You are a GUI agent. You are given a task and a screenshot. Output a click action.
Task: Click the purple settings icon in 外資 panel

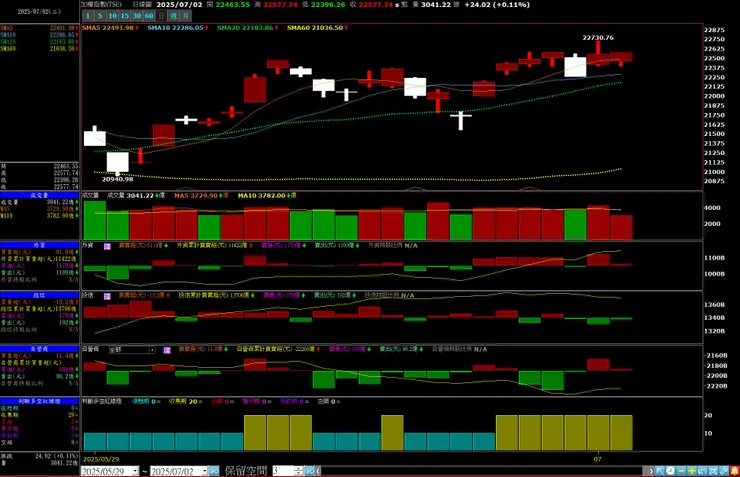(107, 246)
